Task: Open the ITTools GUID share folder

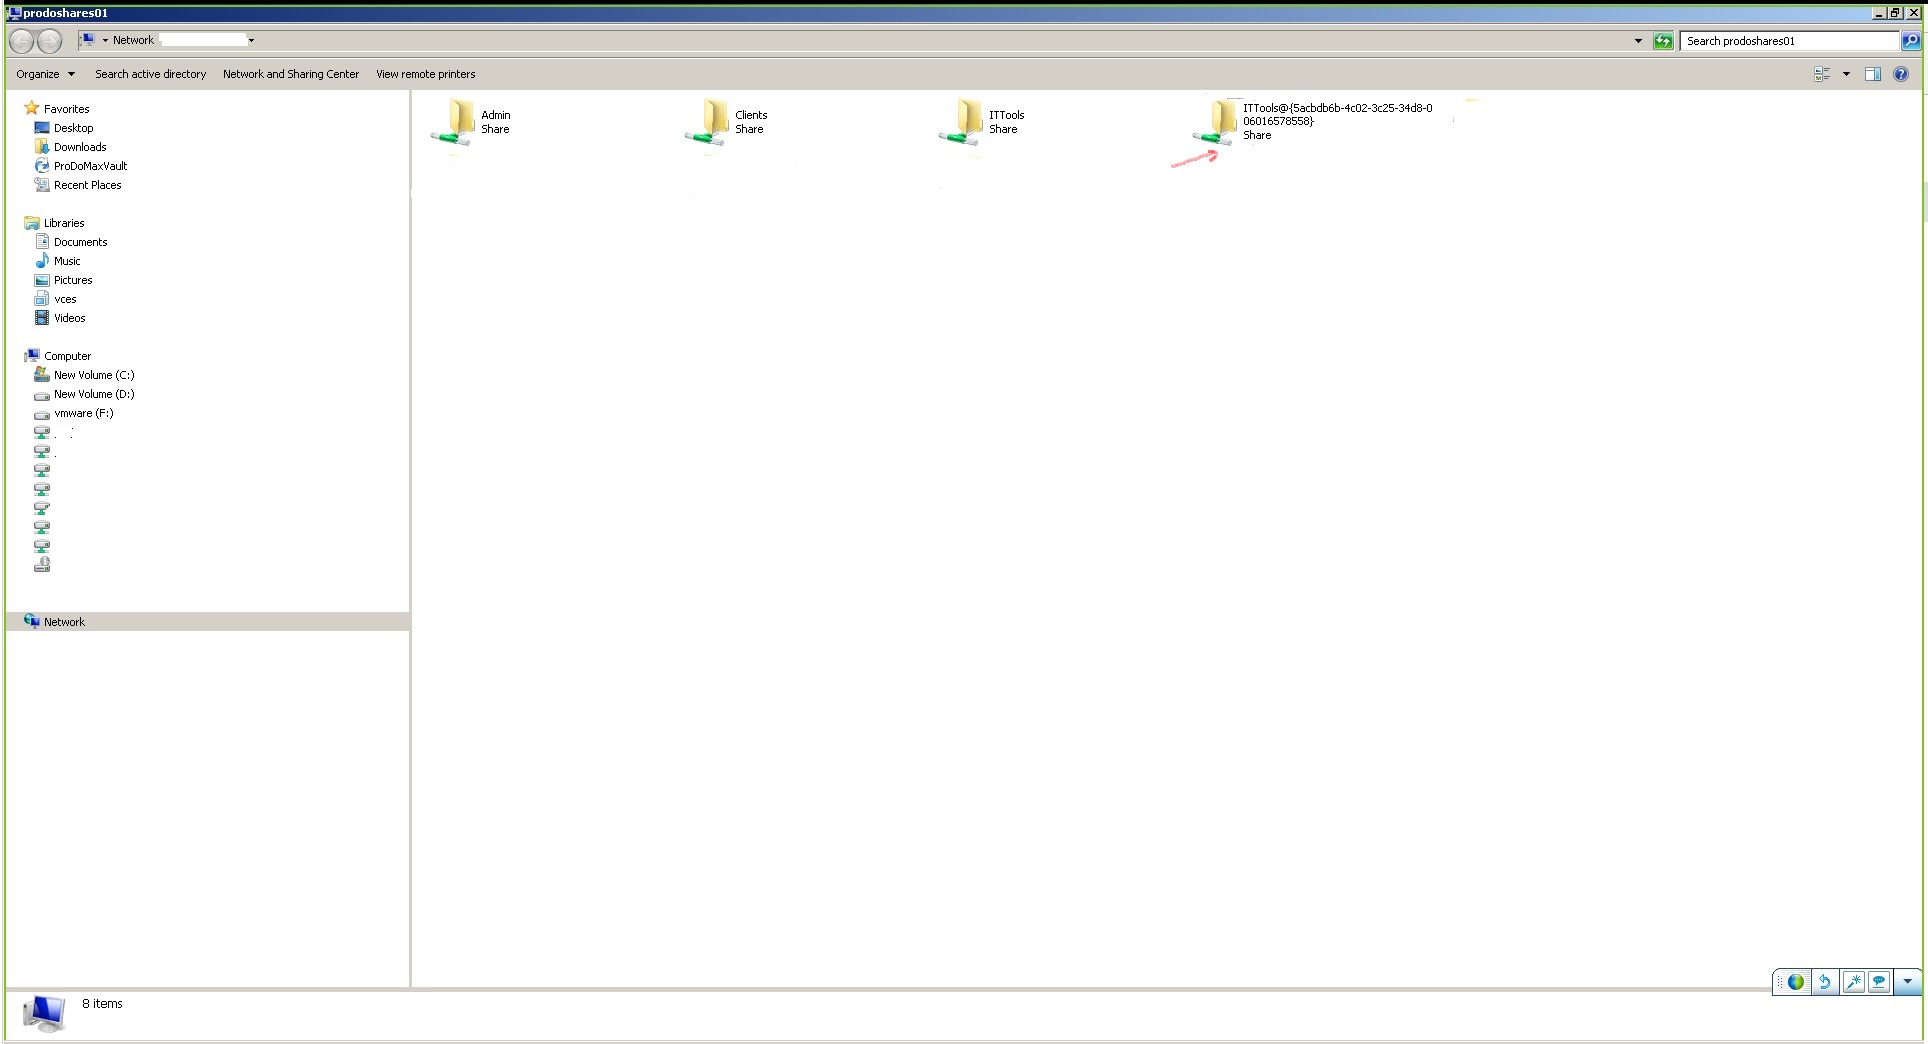Action: click(x=1219, y=121)
